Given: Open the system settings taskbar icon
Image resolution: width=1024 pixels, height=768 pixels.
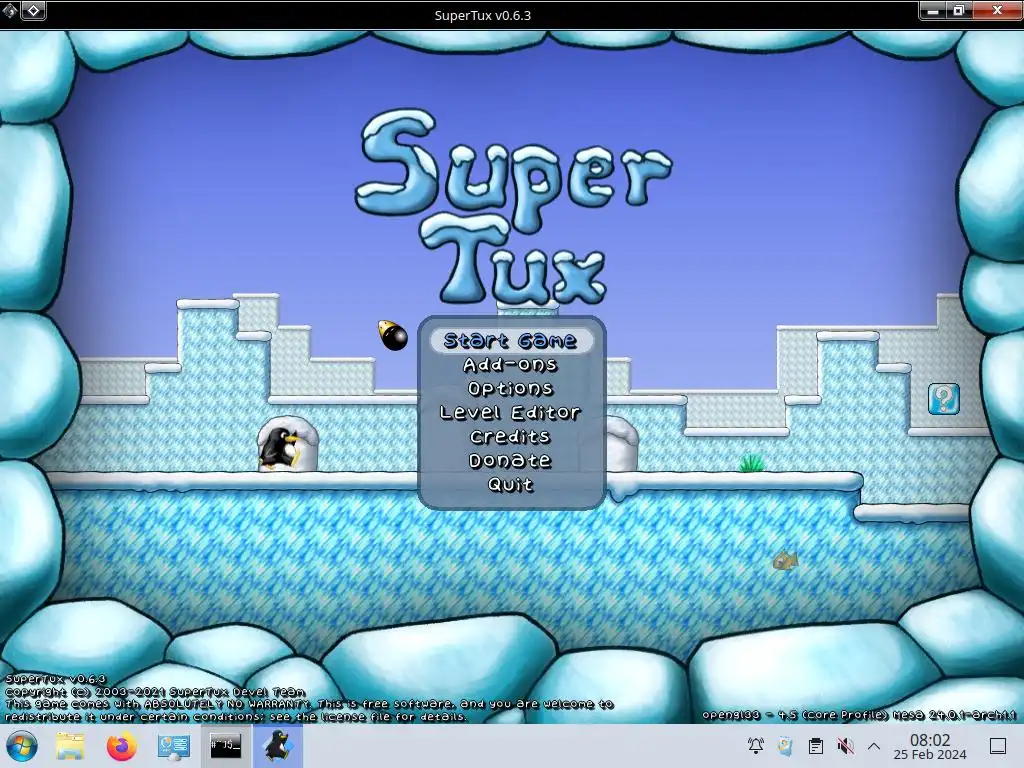Looking at the screenshot, I should click(173, 746).
